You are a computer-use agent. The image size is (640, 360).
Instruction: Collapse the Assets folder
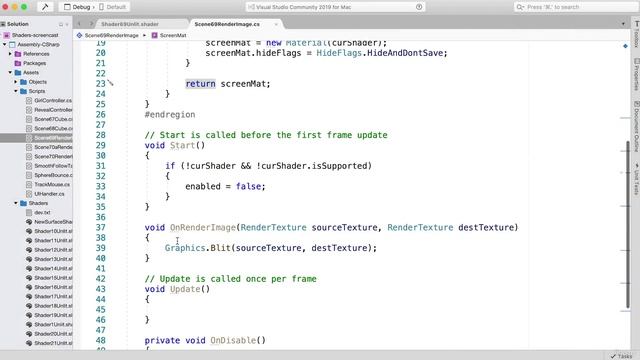pos(11,73)
